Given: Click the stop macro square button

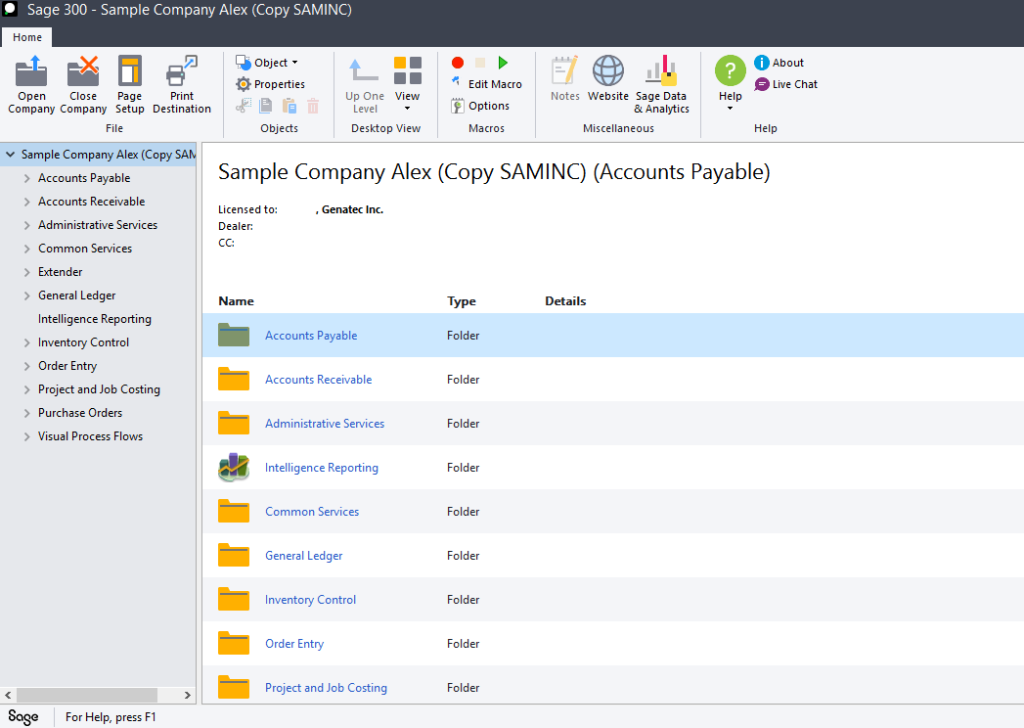Looking at the screenshot, I should [480, 63].
